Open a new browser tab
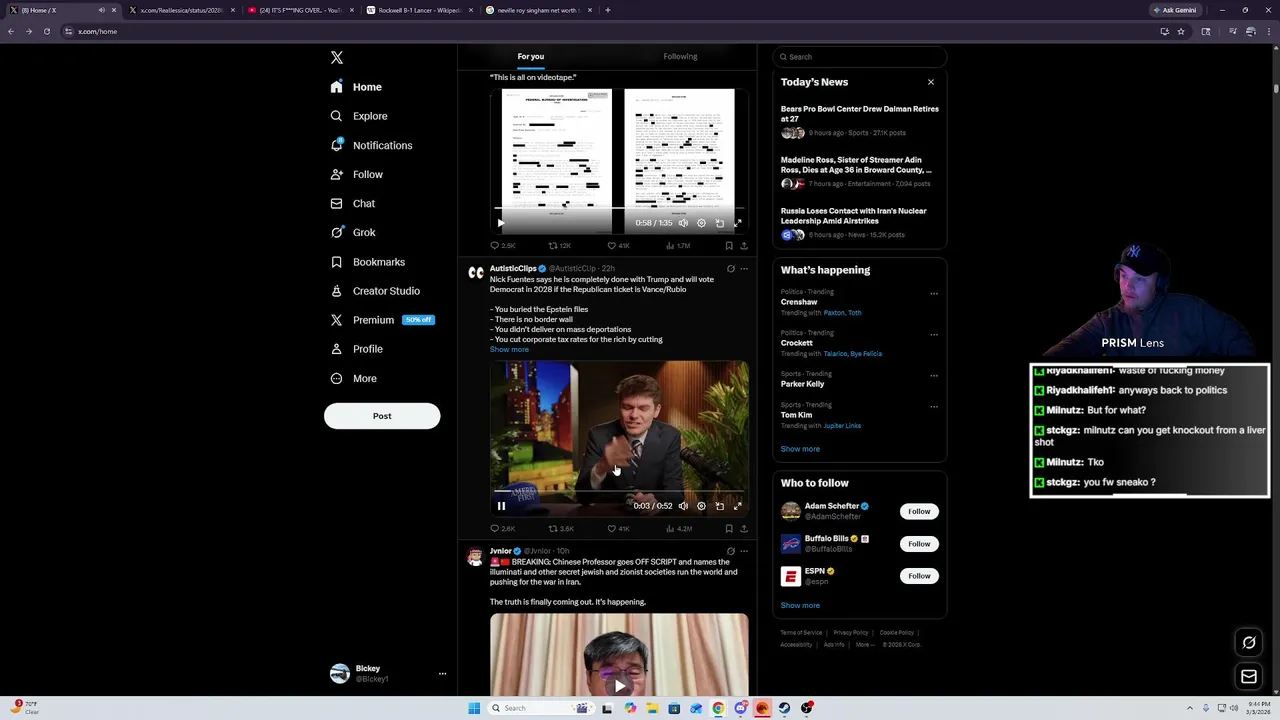The height and width of the screenshot is (720, 1280). pos(608,10)
